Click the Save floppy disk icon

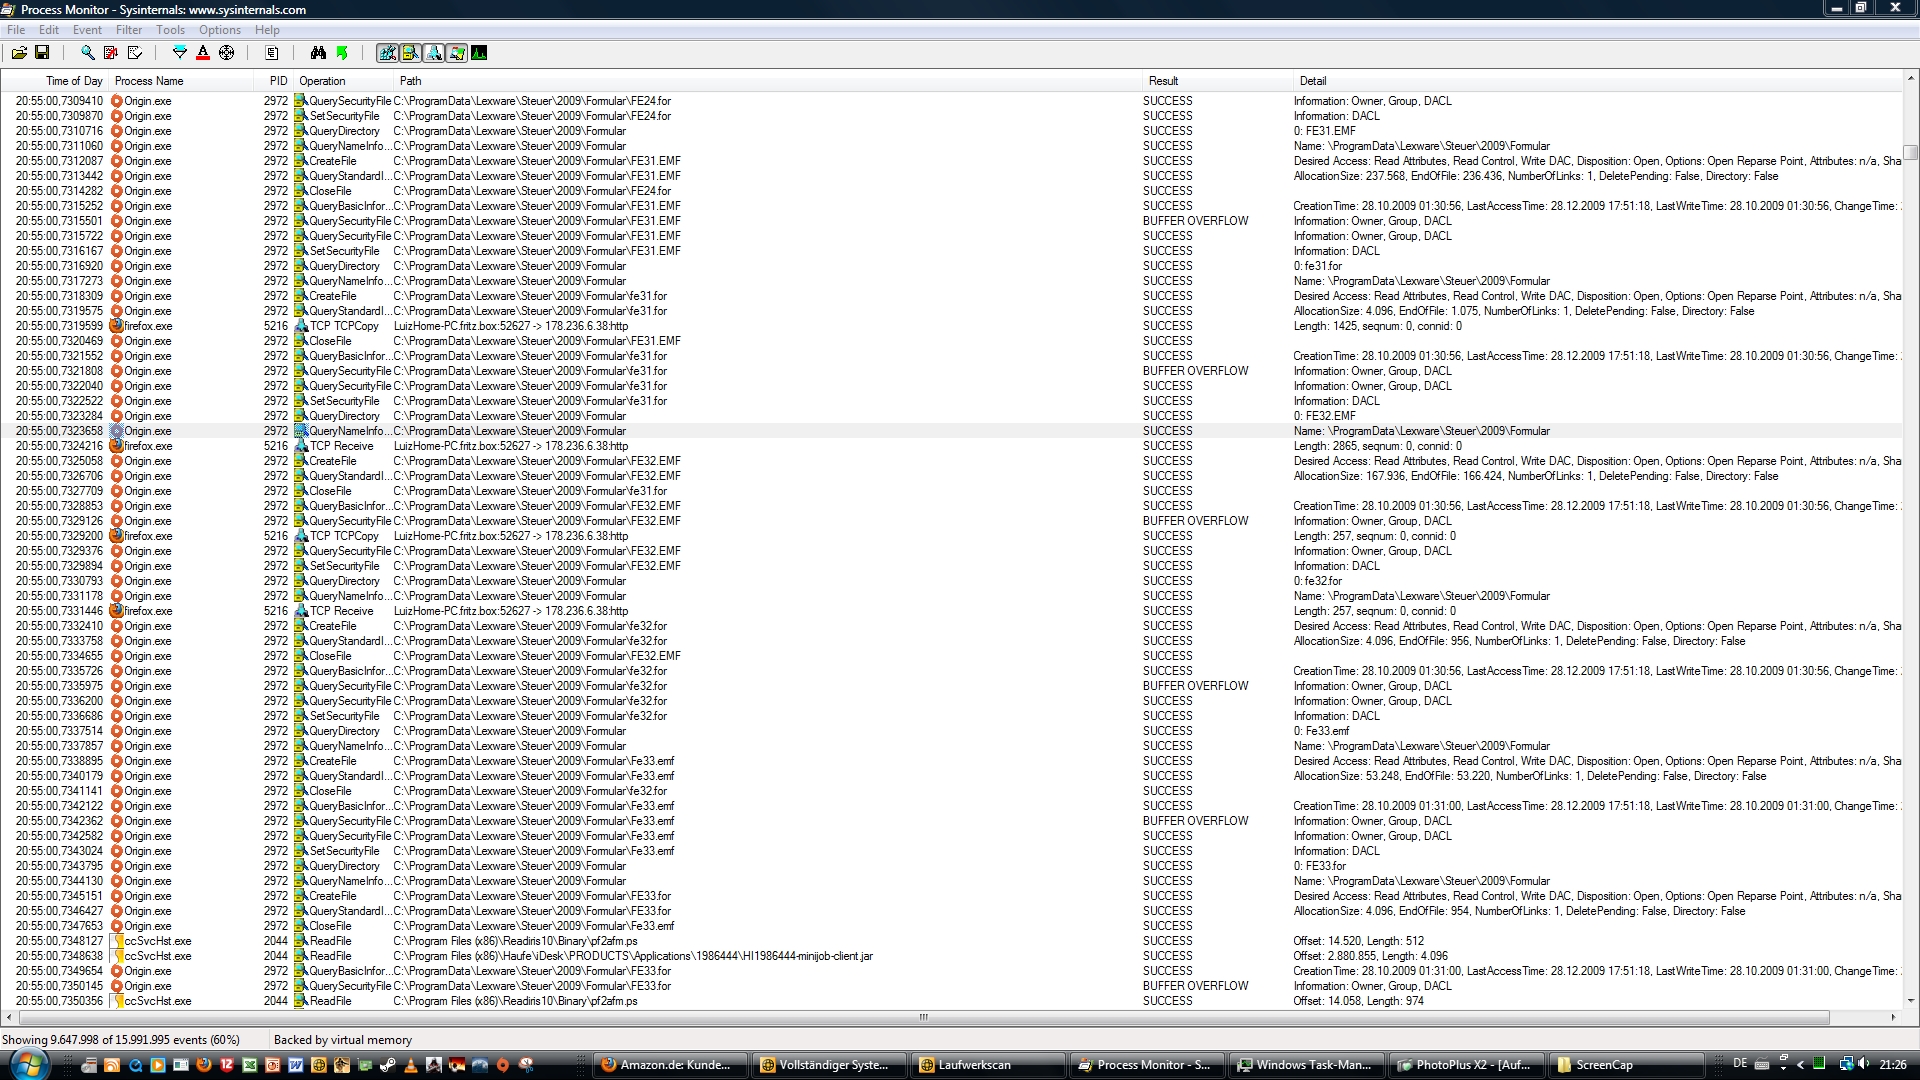42,53
